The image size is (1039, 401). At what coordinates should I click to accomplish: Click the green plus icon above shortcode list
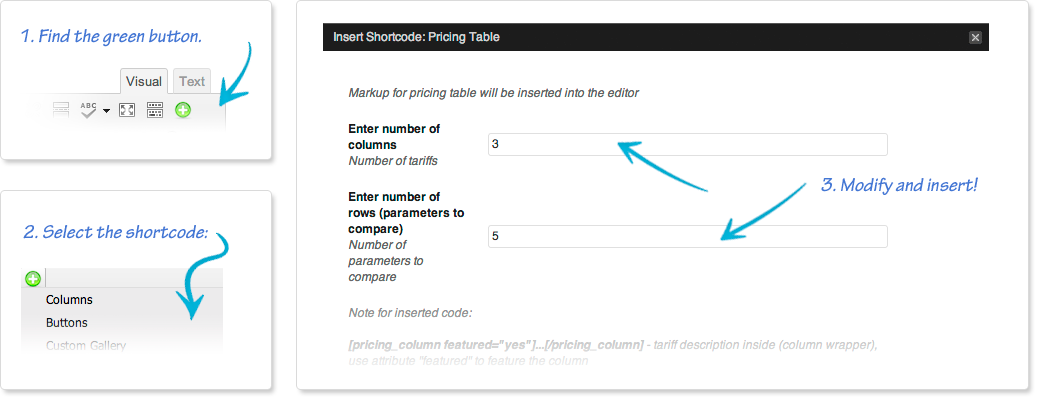pos(32,279)
